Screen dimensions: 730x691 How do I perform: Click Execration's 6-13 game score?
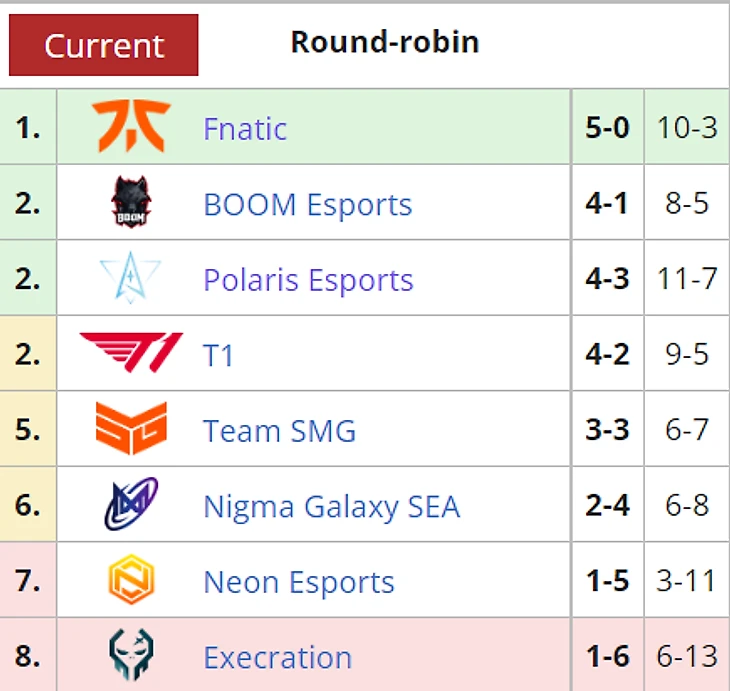[687, 656]
